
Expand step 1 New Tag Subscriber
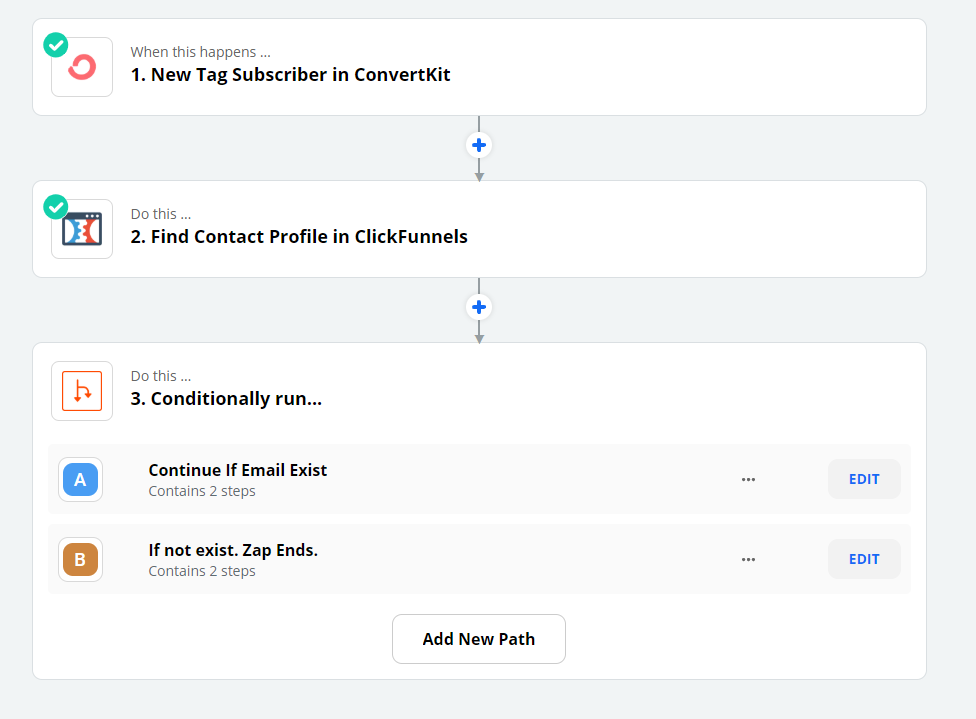479,67
